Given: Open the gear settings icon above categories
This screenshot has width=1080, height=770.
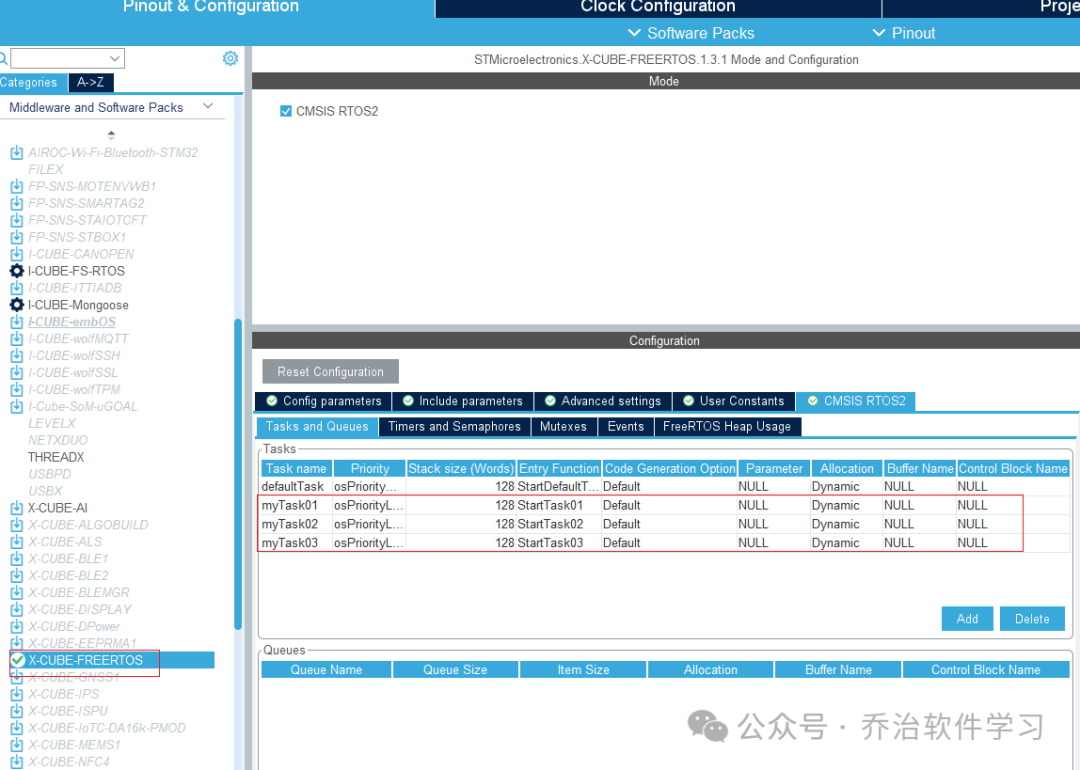Looking at the screenshot, I should click(230, 59).
